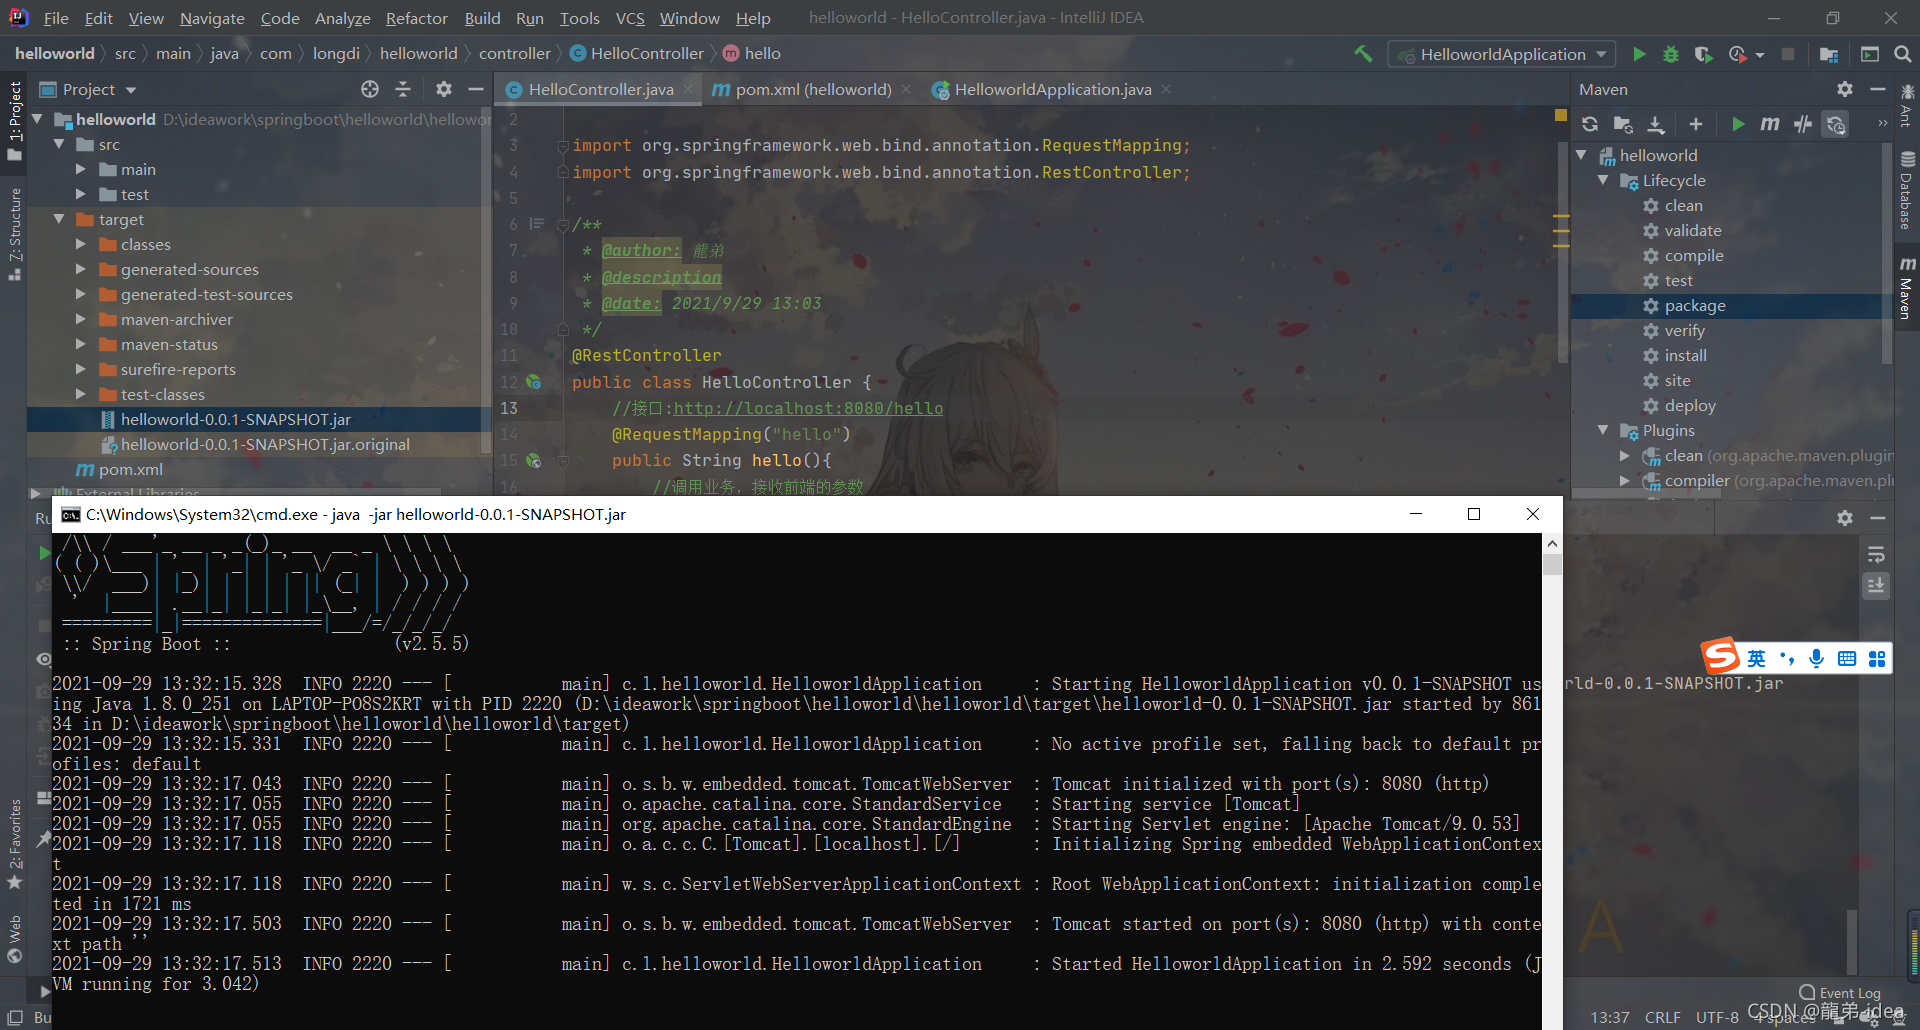1920x1030 pixels.
Task: Open Run panel settings gear
Action: click(1845, 518)
